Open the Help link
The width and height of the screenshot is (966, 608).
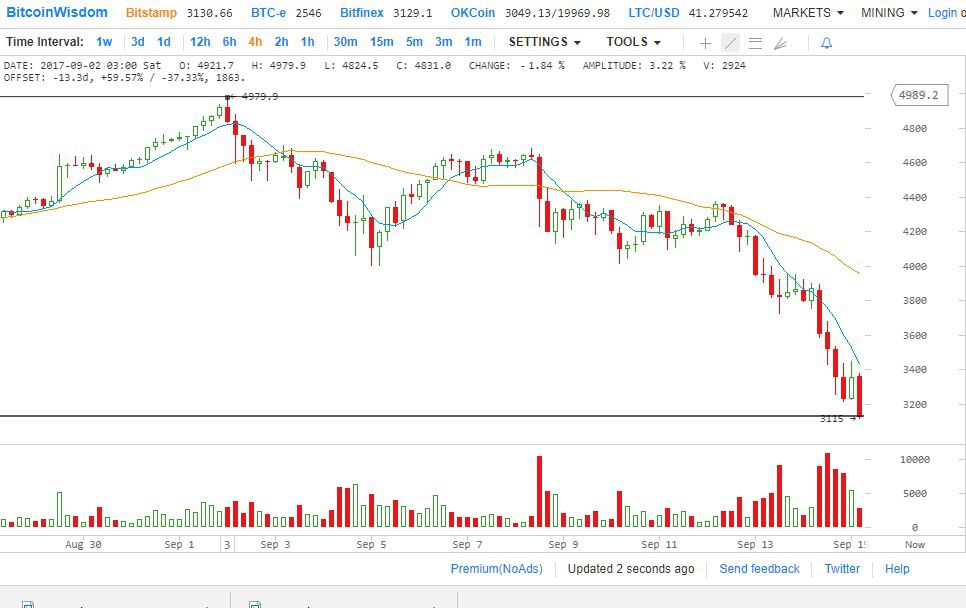[897, 569]
